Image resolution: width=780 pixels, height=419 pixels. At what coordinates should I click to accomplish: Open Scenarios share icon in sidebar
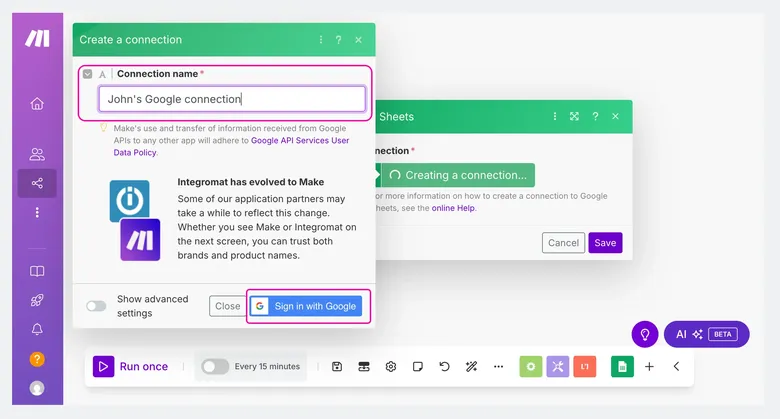click(x=37, y=183)
